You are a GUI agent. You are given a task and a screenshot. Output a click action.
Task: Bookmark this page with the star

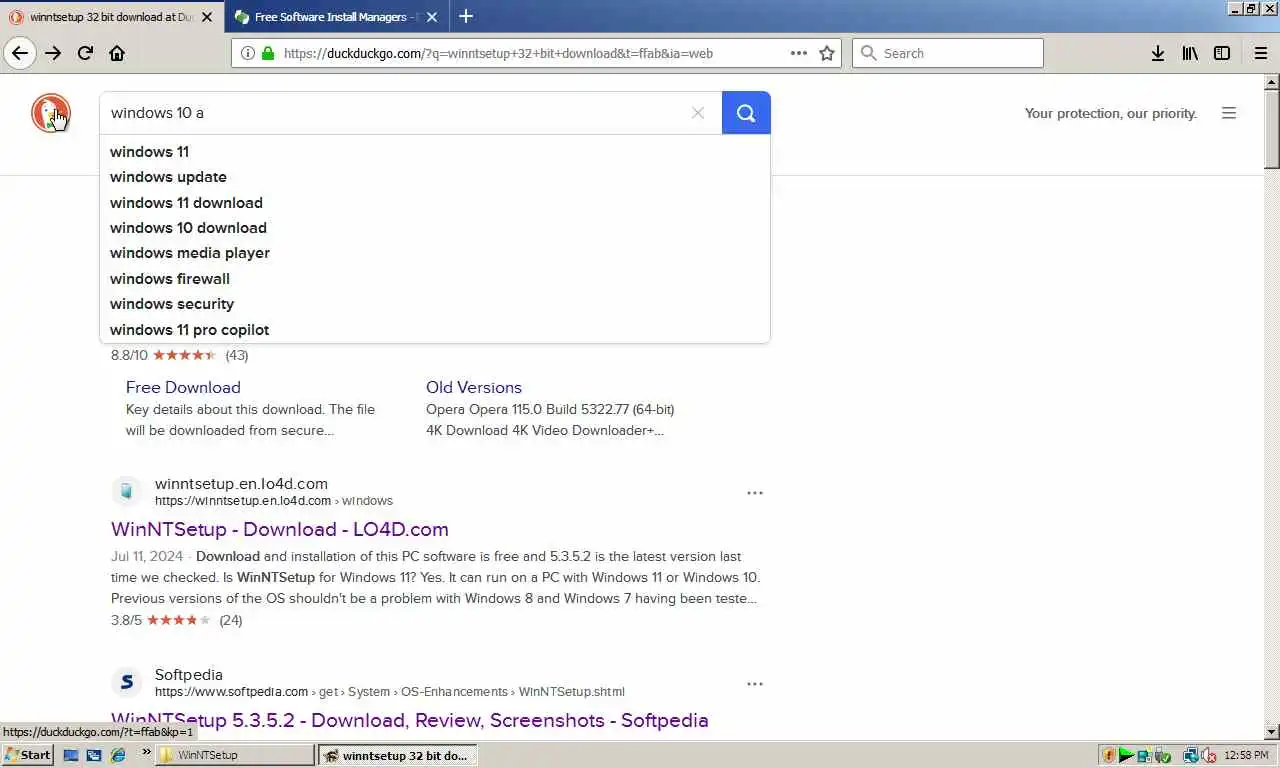coord(827,53)
